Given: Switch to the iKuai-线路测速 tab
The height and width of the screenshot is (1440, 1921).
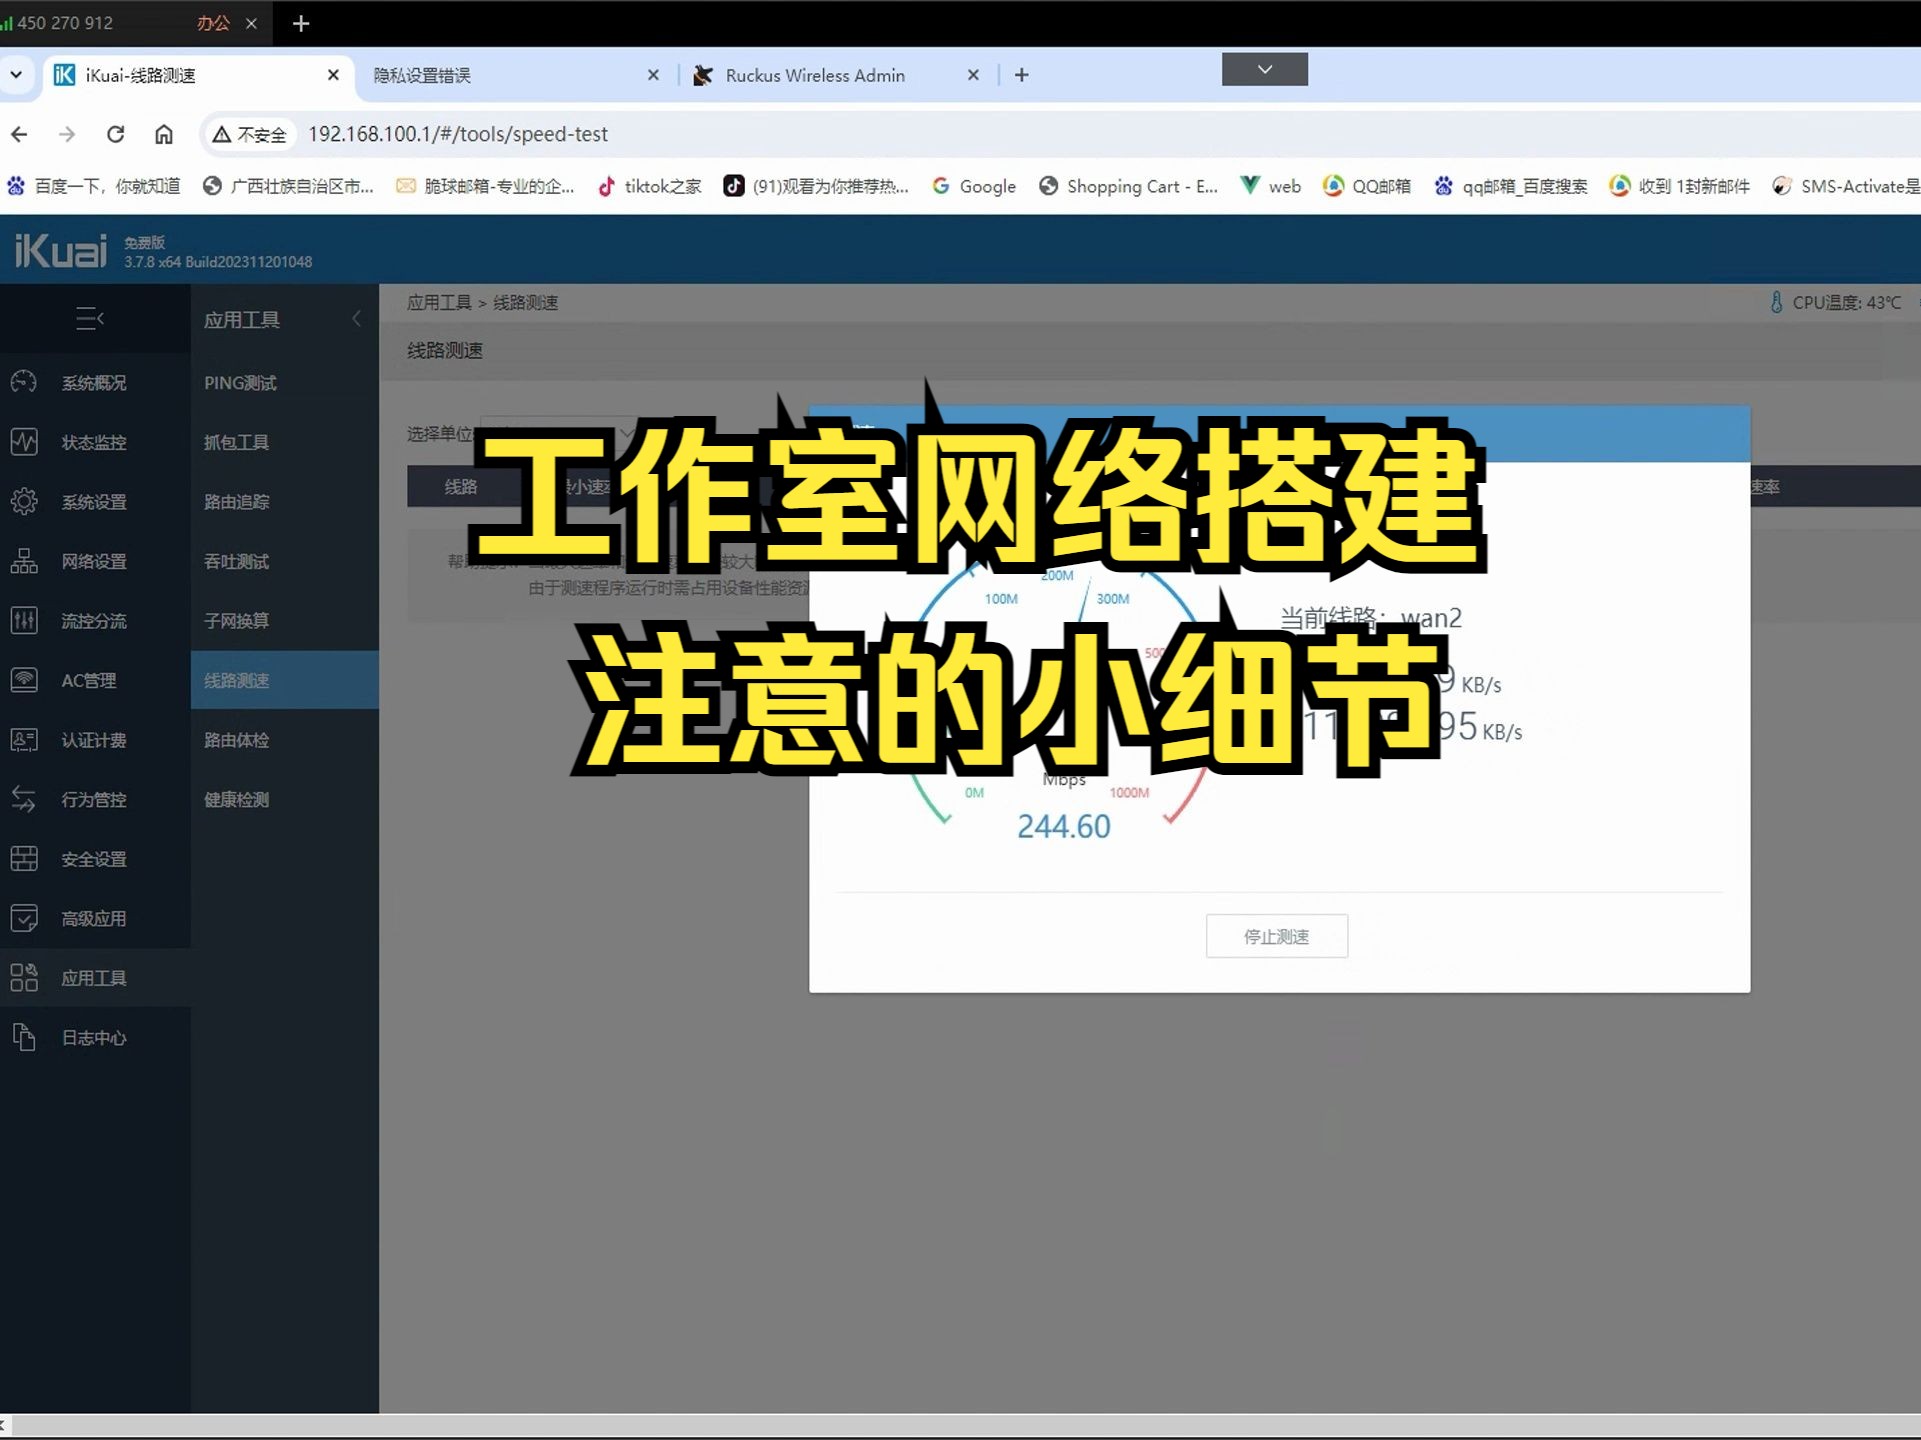Looking at the screenshot, I should point(198,76).
